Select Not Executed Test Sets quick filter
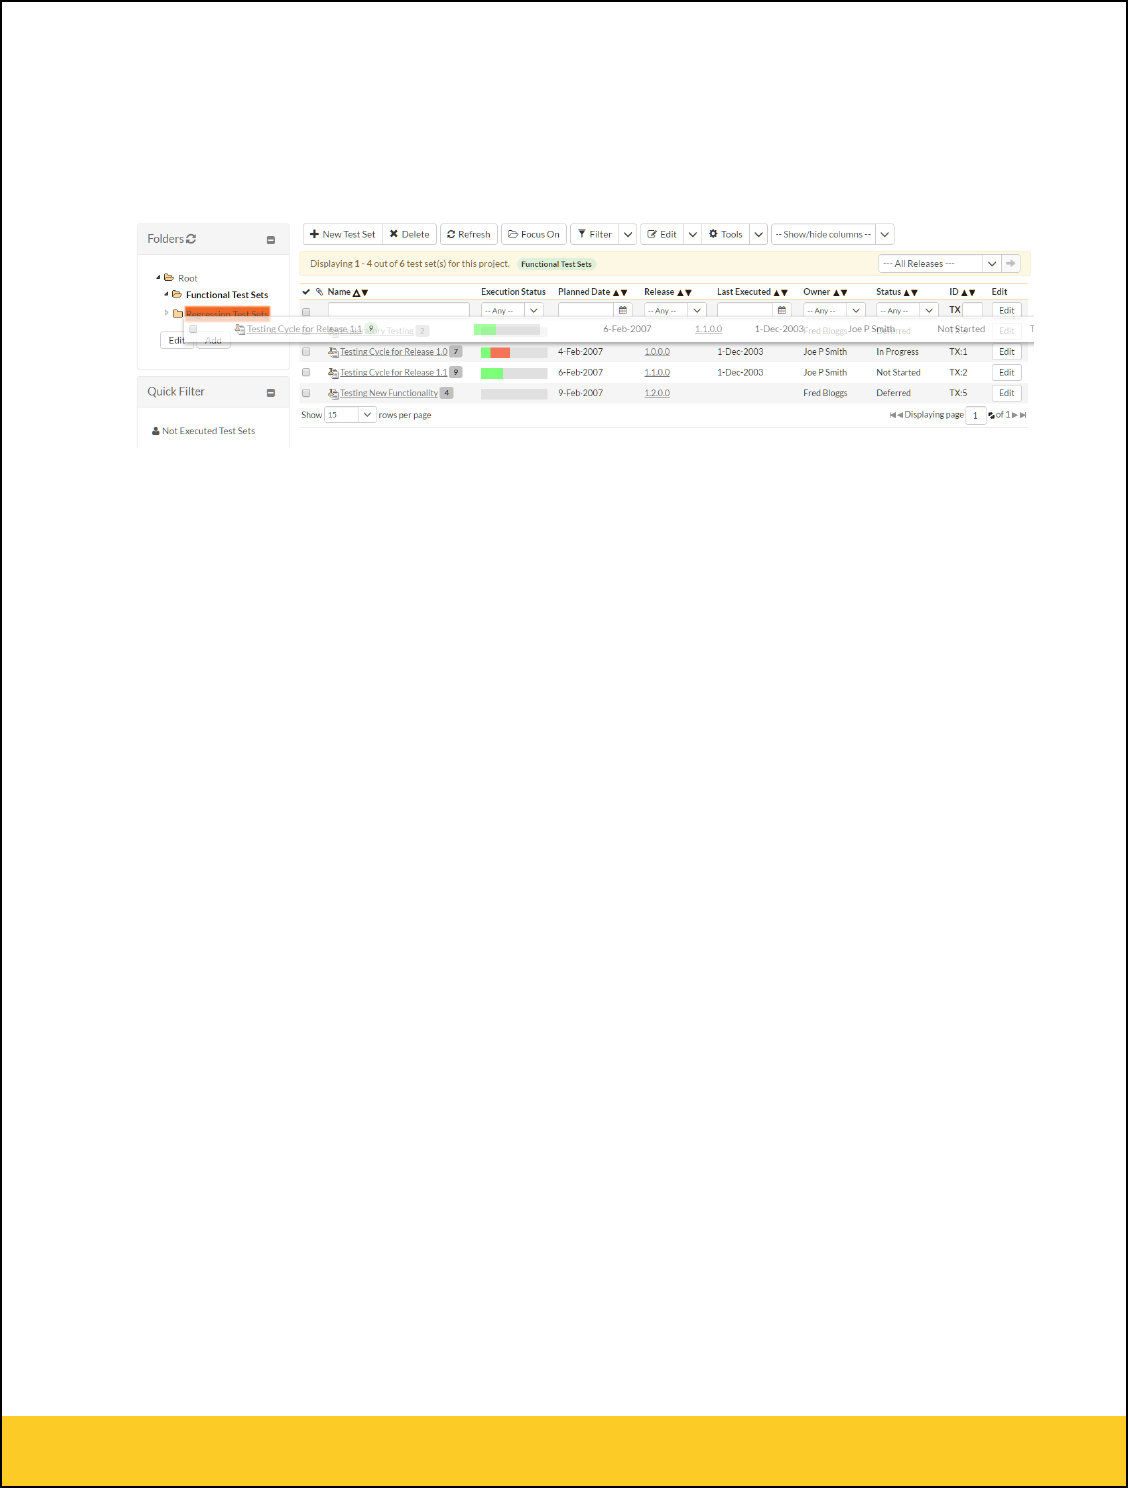This screenshot has height=1488, width=1128. 208,431
